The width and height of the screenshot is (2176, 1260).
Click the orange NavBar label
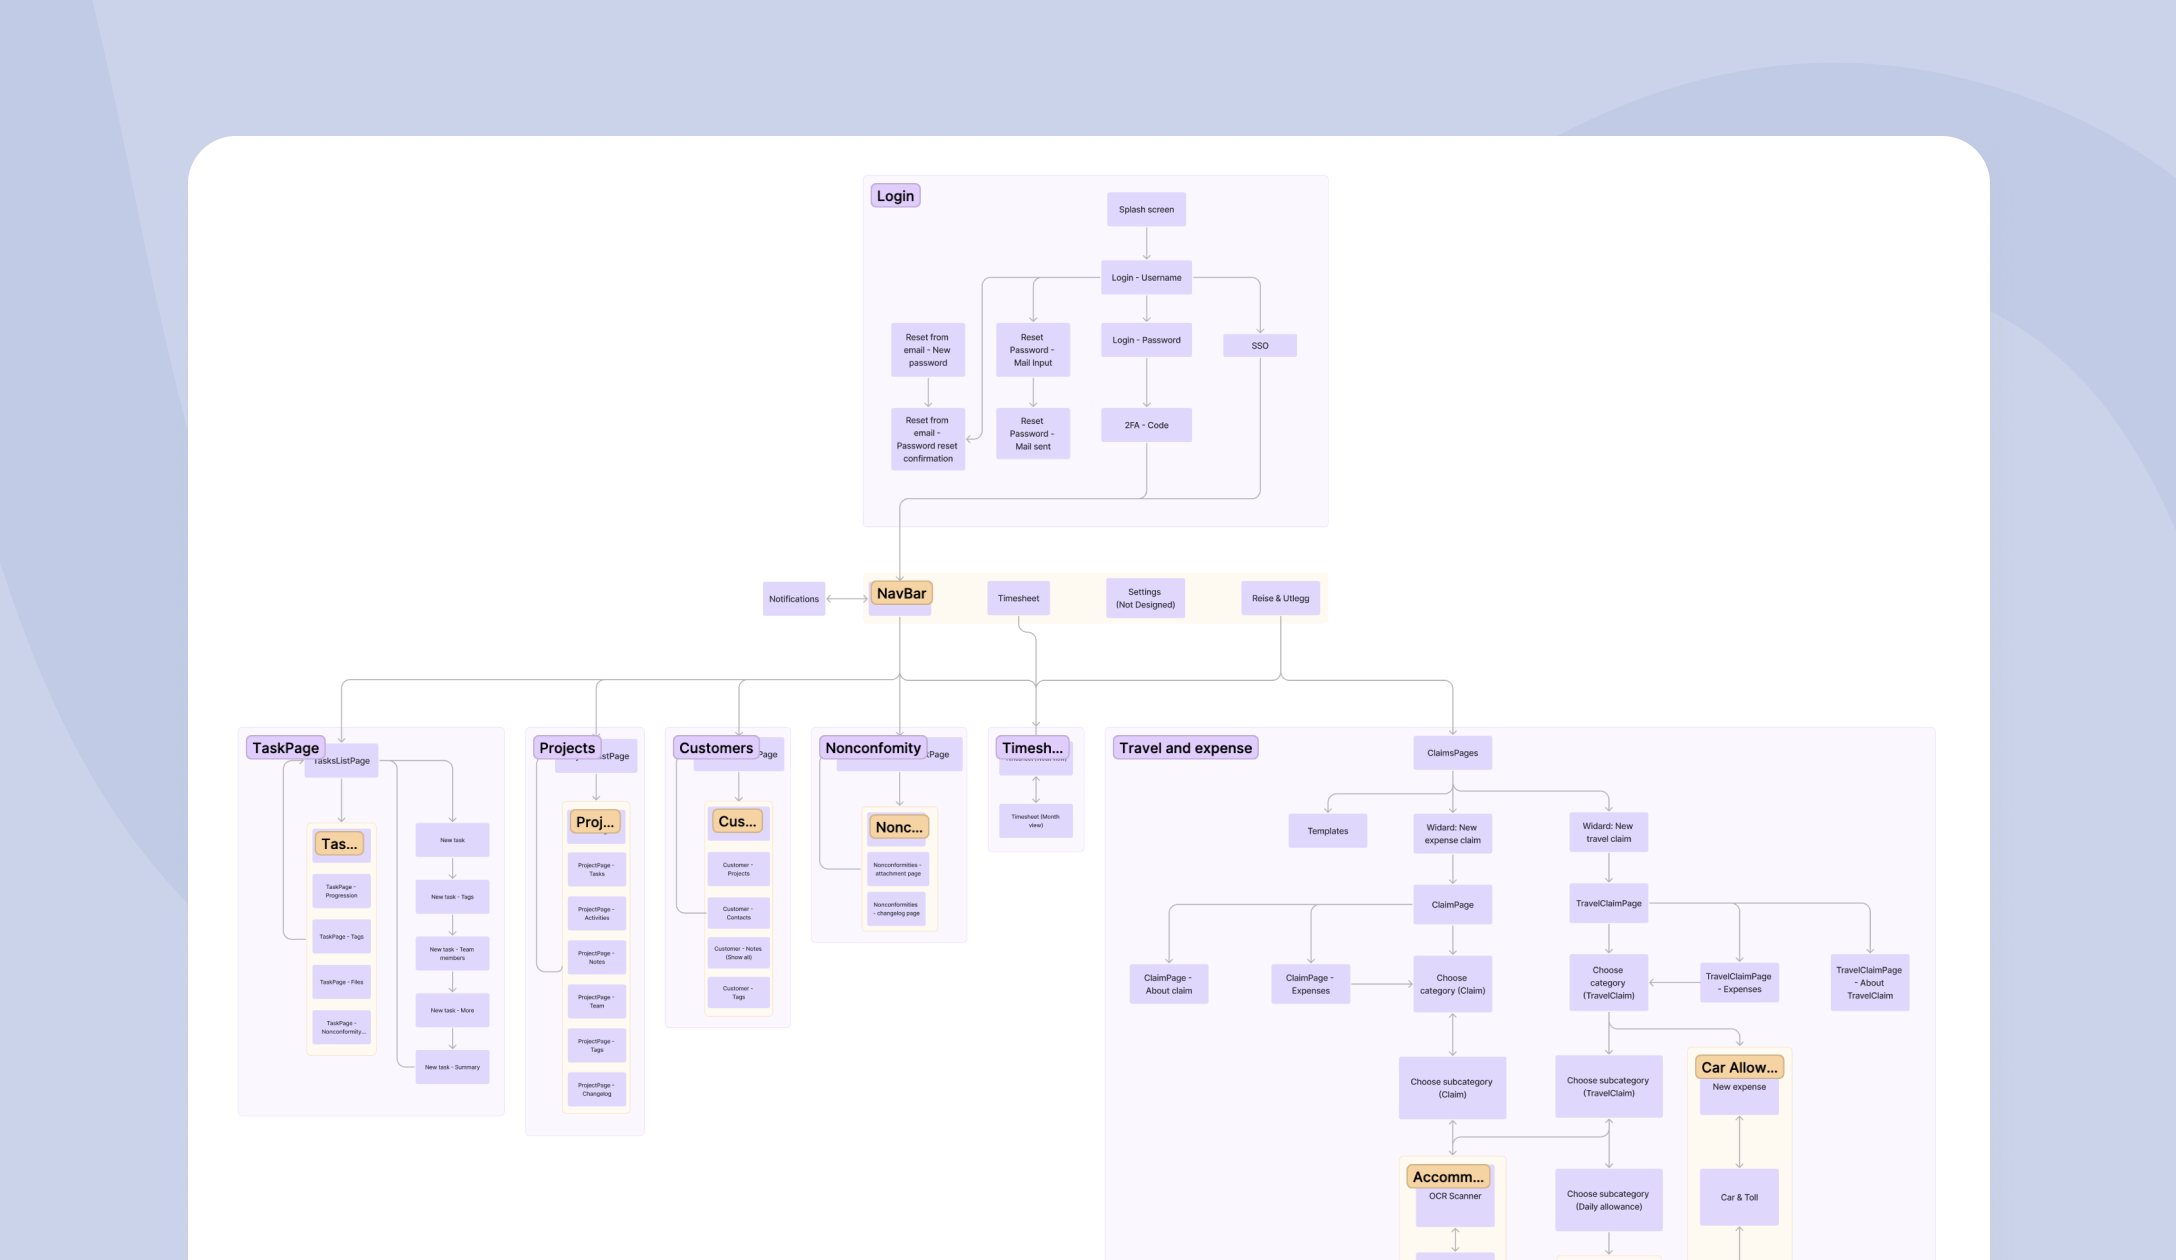click(x=901, y=593)
